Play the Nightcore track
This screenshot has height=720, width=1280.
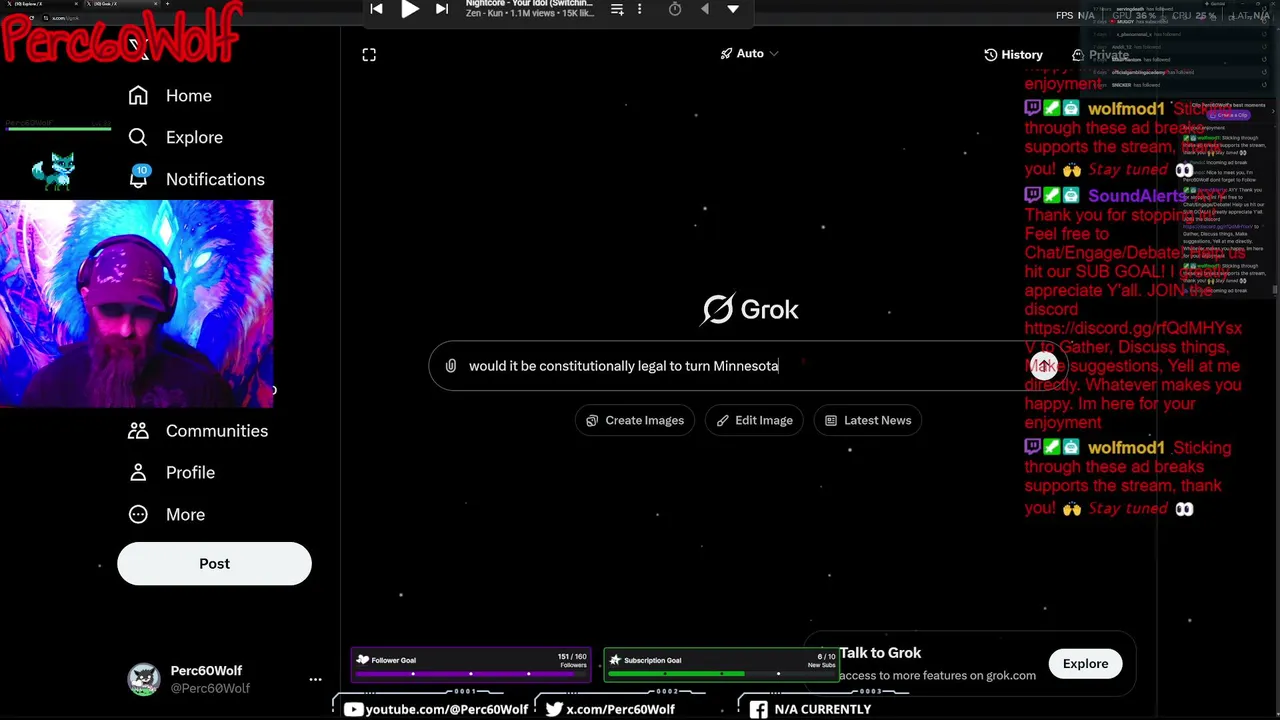(410, 9)
